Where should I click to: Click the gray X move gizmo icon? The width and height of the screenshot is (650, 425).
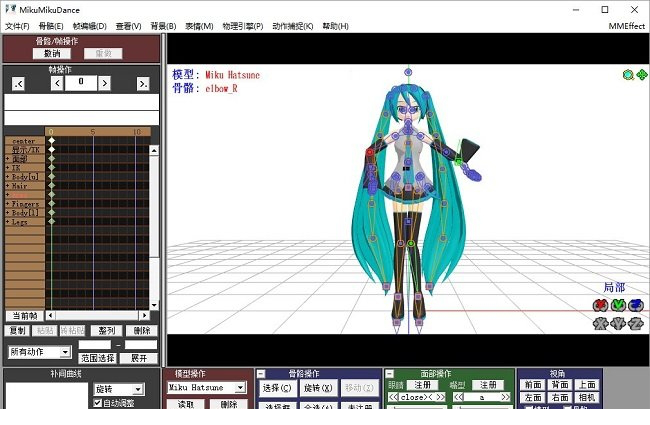click(x=600, y=323)
